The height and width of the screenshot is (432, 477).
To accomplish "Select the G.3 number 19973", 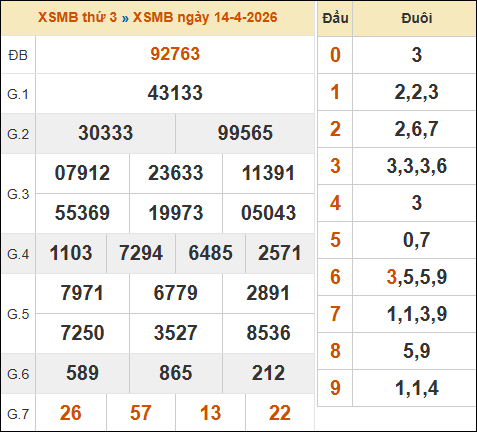I will pyautogui.click(x=176, y=213).
